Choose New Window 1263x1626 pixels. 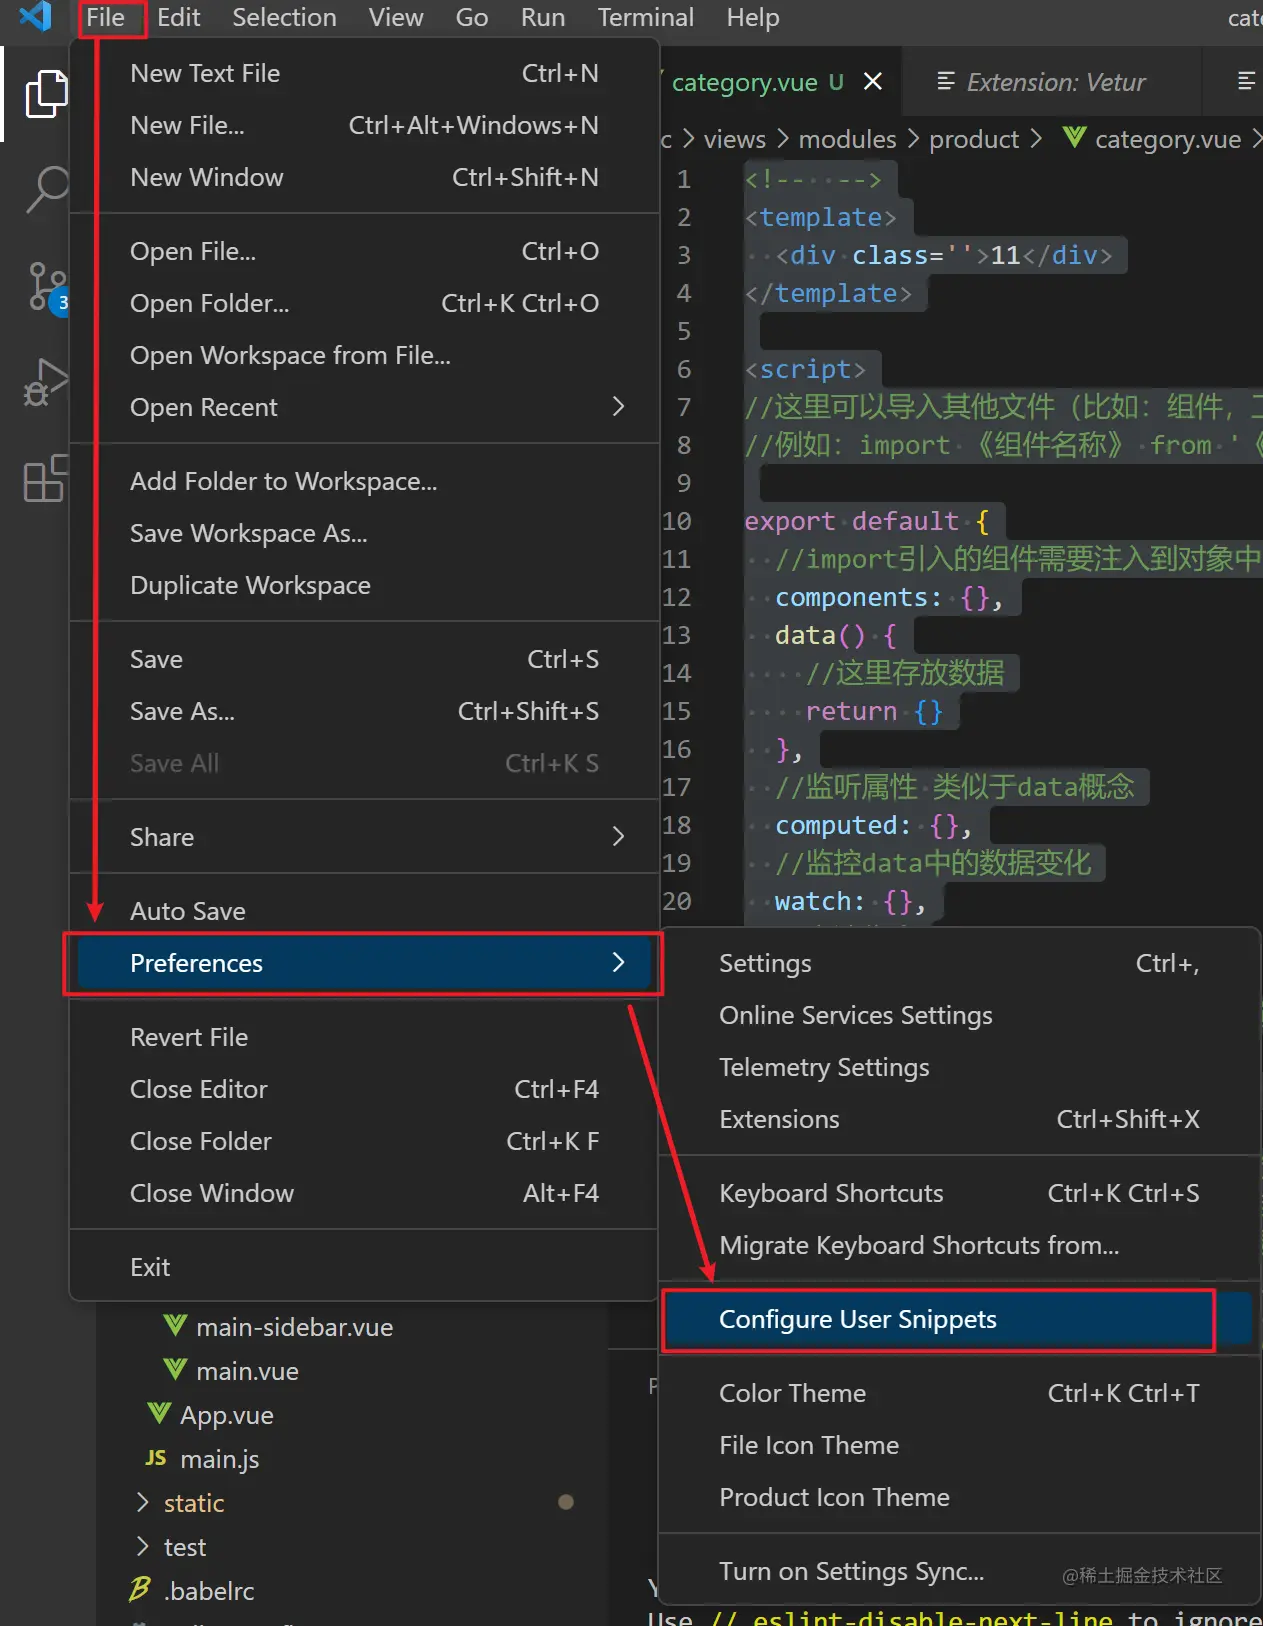(x=364, y=177)
